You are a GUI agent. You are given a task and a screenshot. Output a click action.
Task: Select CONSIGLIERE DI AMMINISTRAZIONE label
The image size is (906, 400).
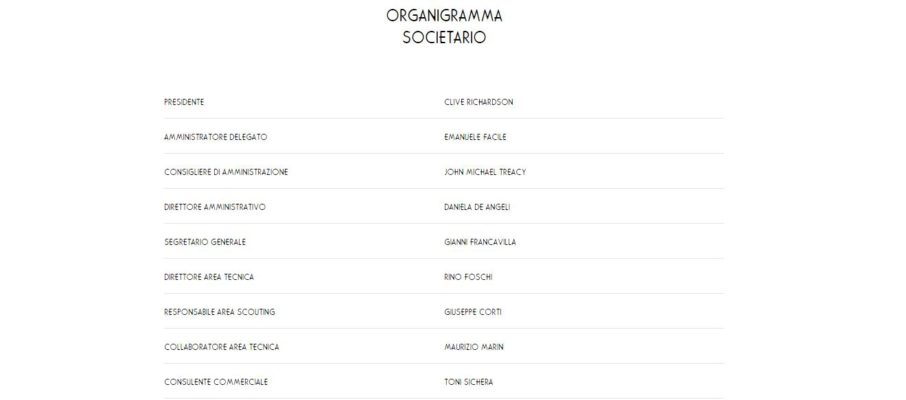coord(226,172)
